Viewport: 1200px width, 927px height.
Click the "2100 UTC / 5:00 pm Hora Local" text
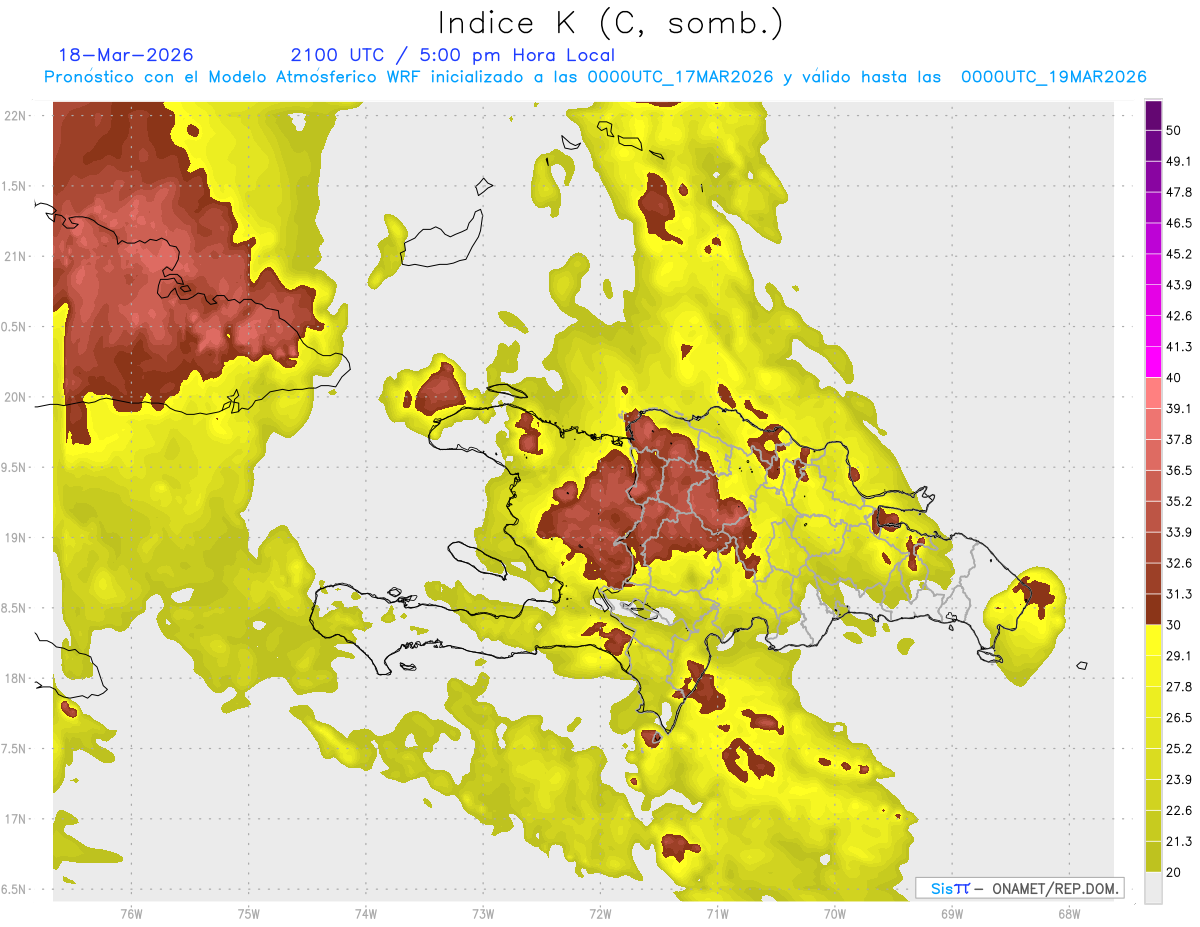point(453,55)
